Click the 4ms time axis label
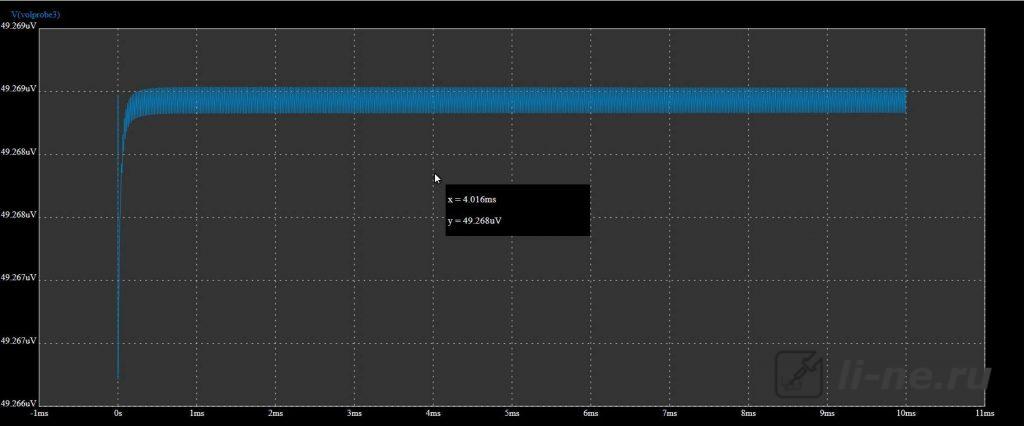The image size is (1024, 426). [433, 413]
